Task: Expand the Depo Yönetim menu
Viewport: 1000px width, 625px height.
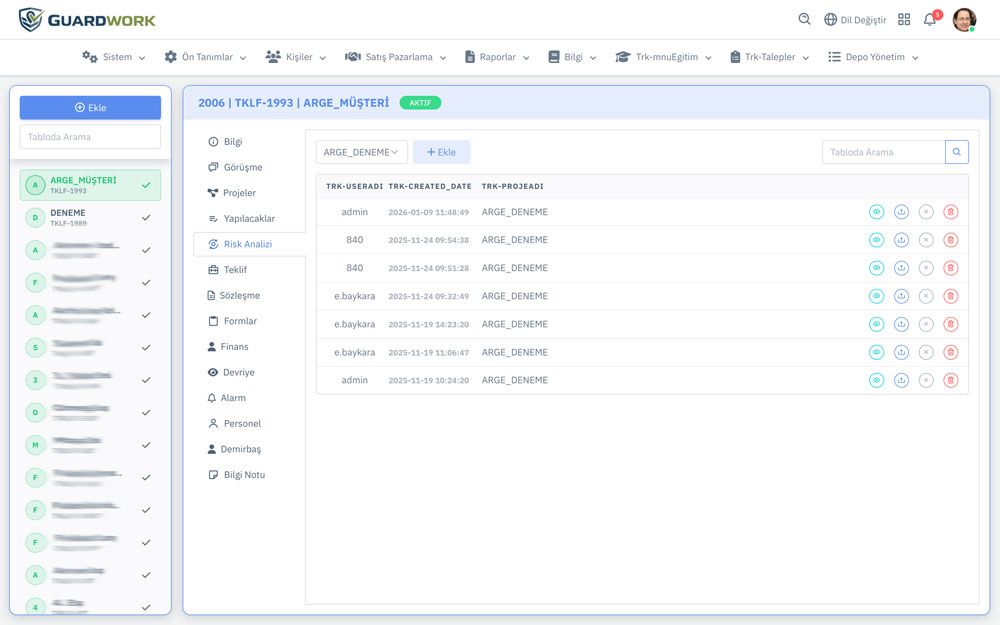Action: point(873,57)
